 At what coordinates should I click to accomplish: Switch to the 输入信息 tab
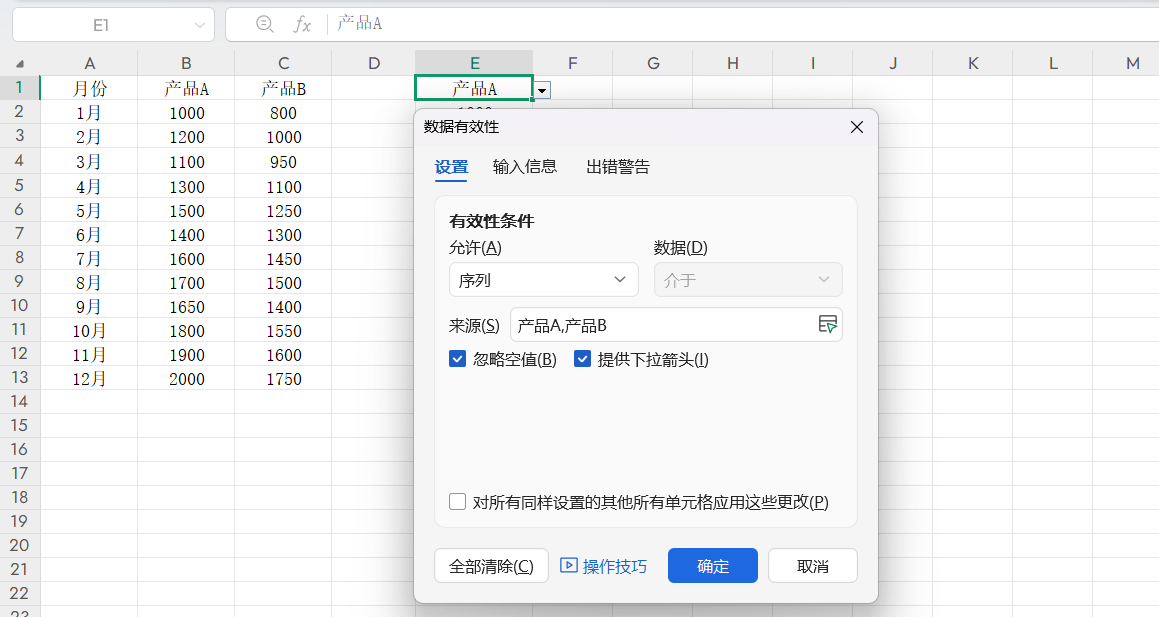tap(525, 167)
